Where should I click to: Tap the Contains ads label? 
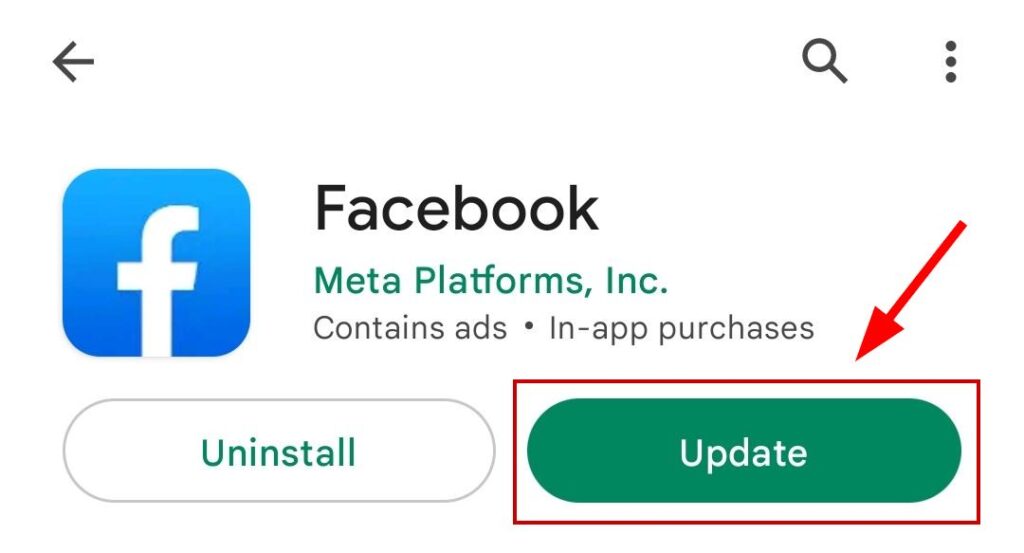tap(410, 328)
